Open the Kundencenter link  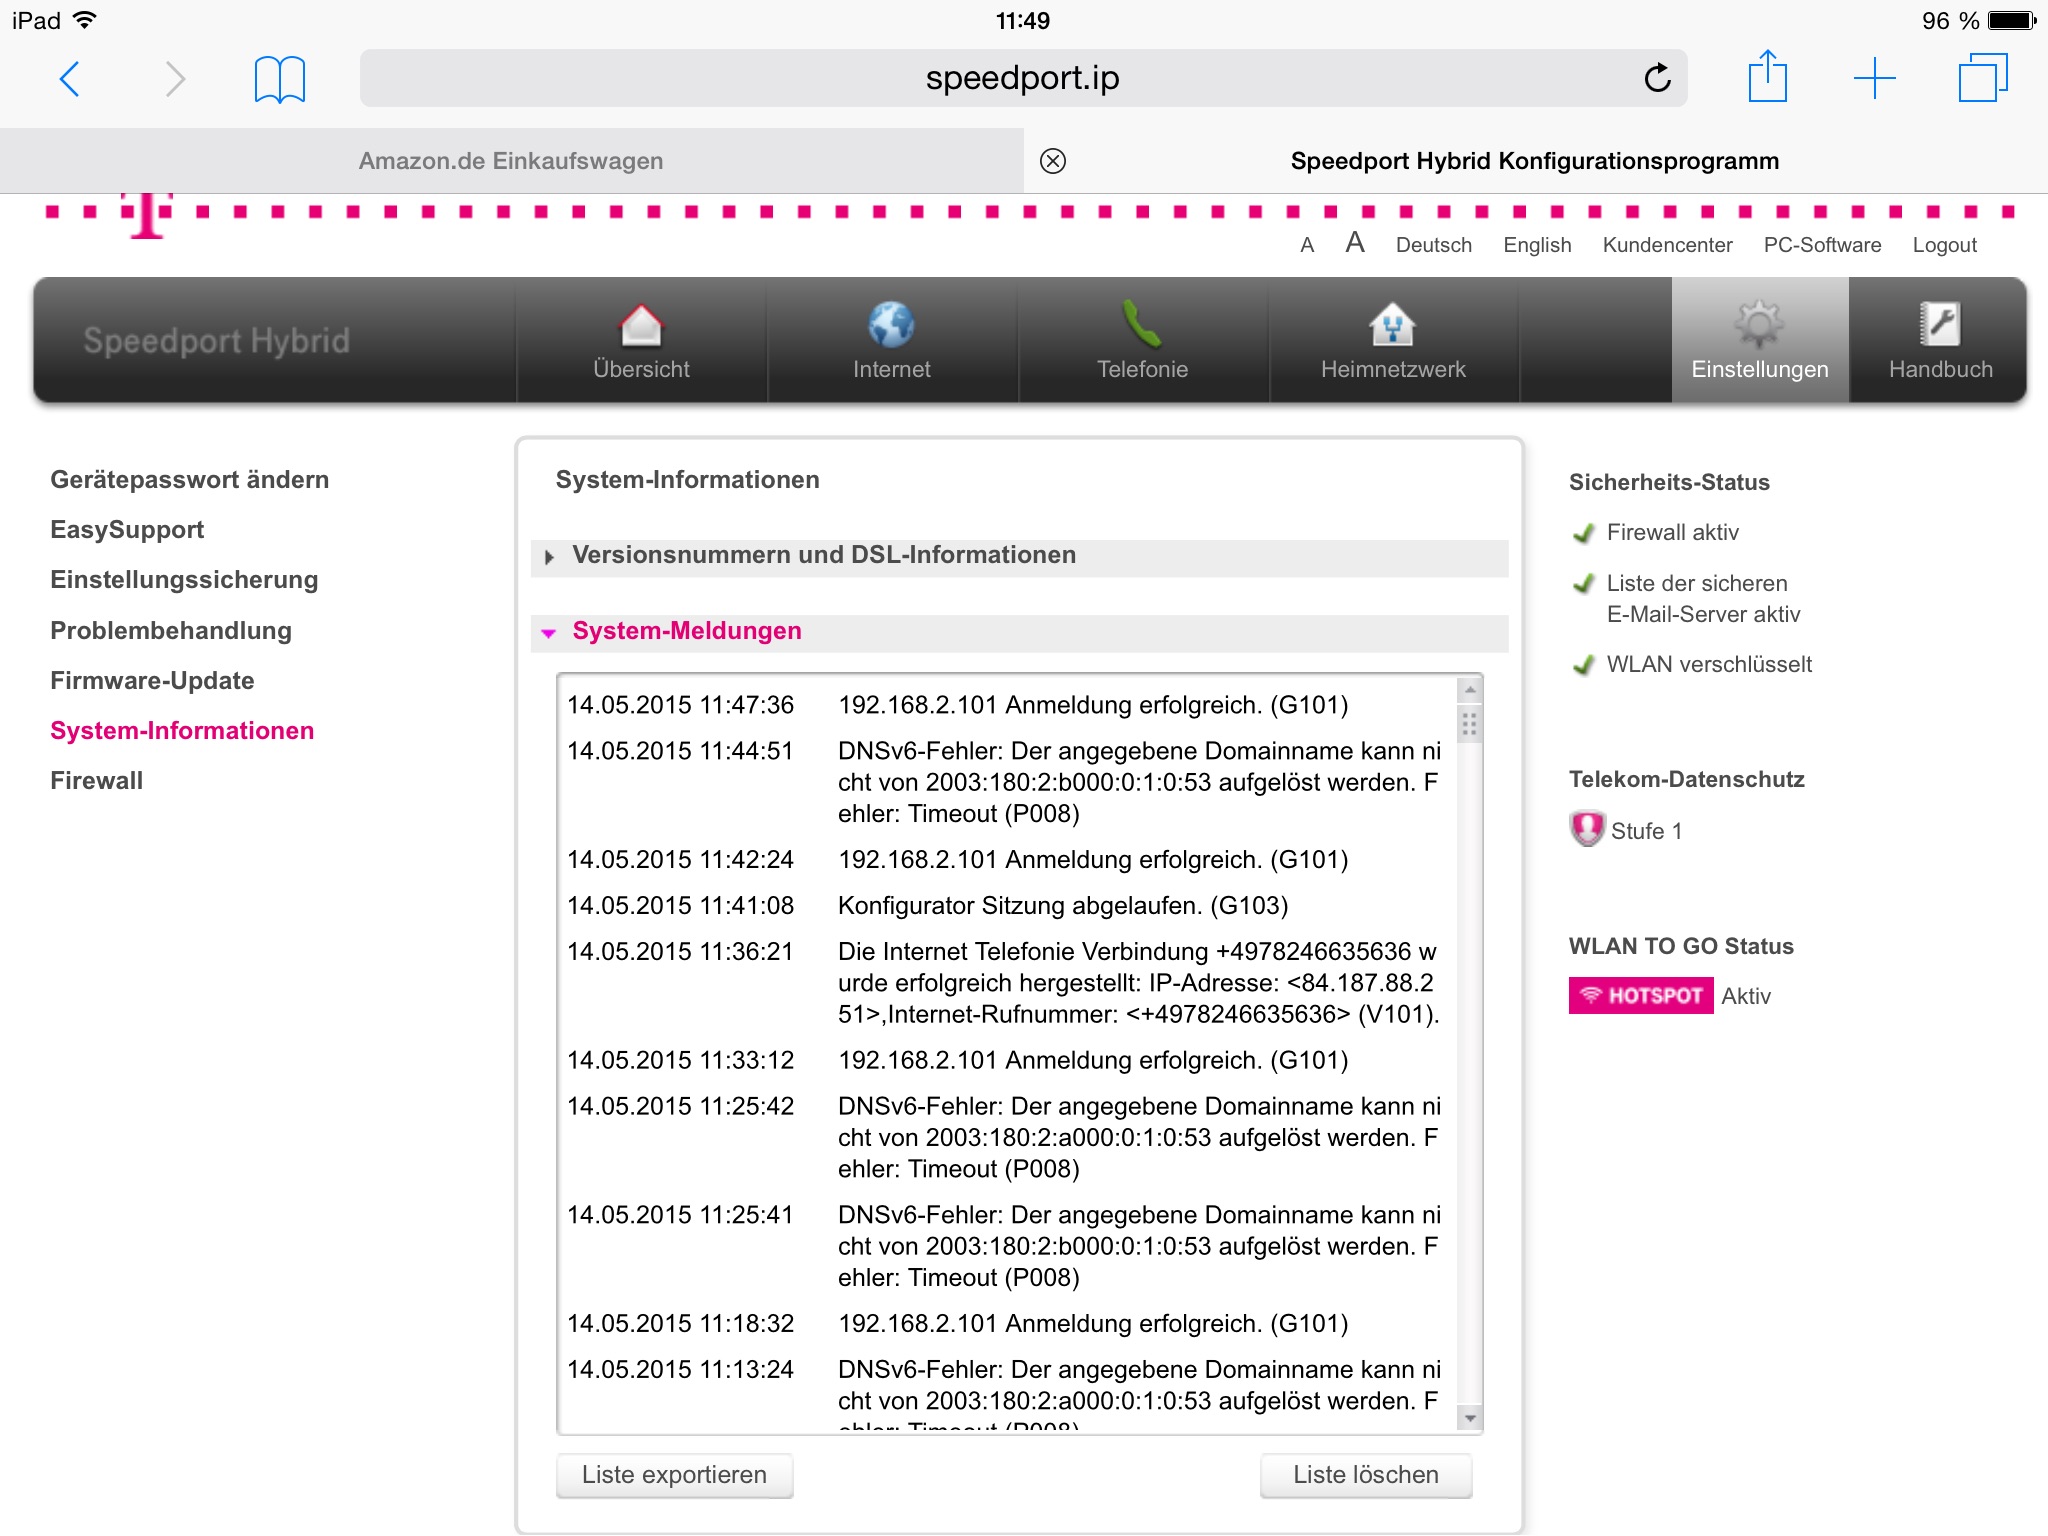click(x=1667, y=245)
